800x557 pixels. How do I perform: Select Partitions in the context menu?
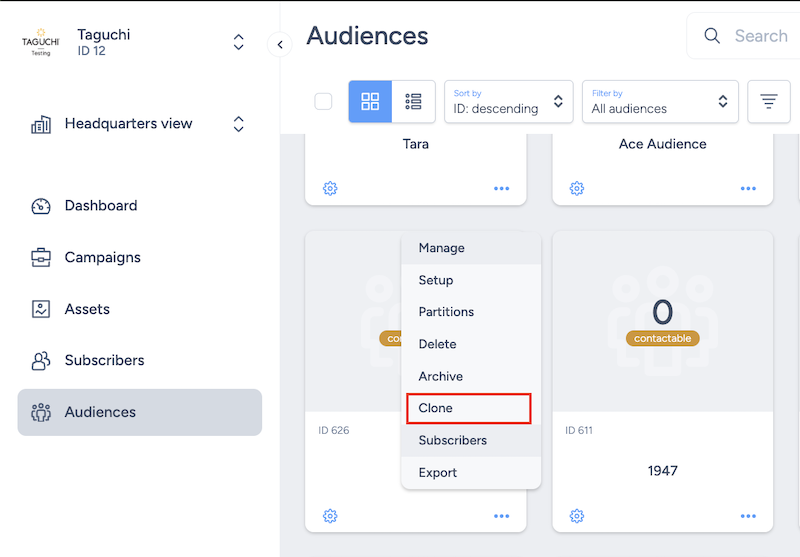(471, 312)
